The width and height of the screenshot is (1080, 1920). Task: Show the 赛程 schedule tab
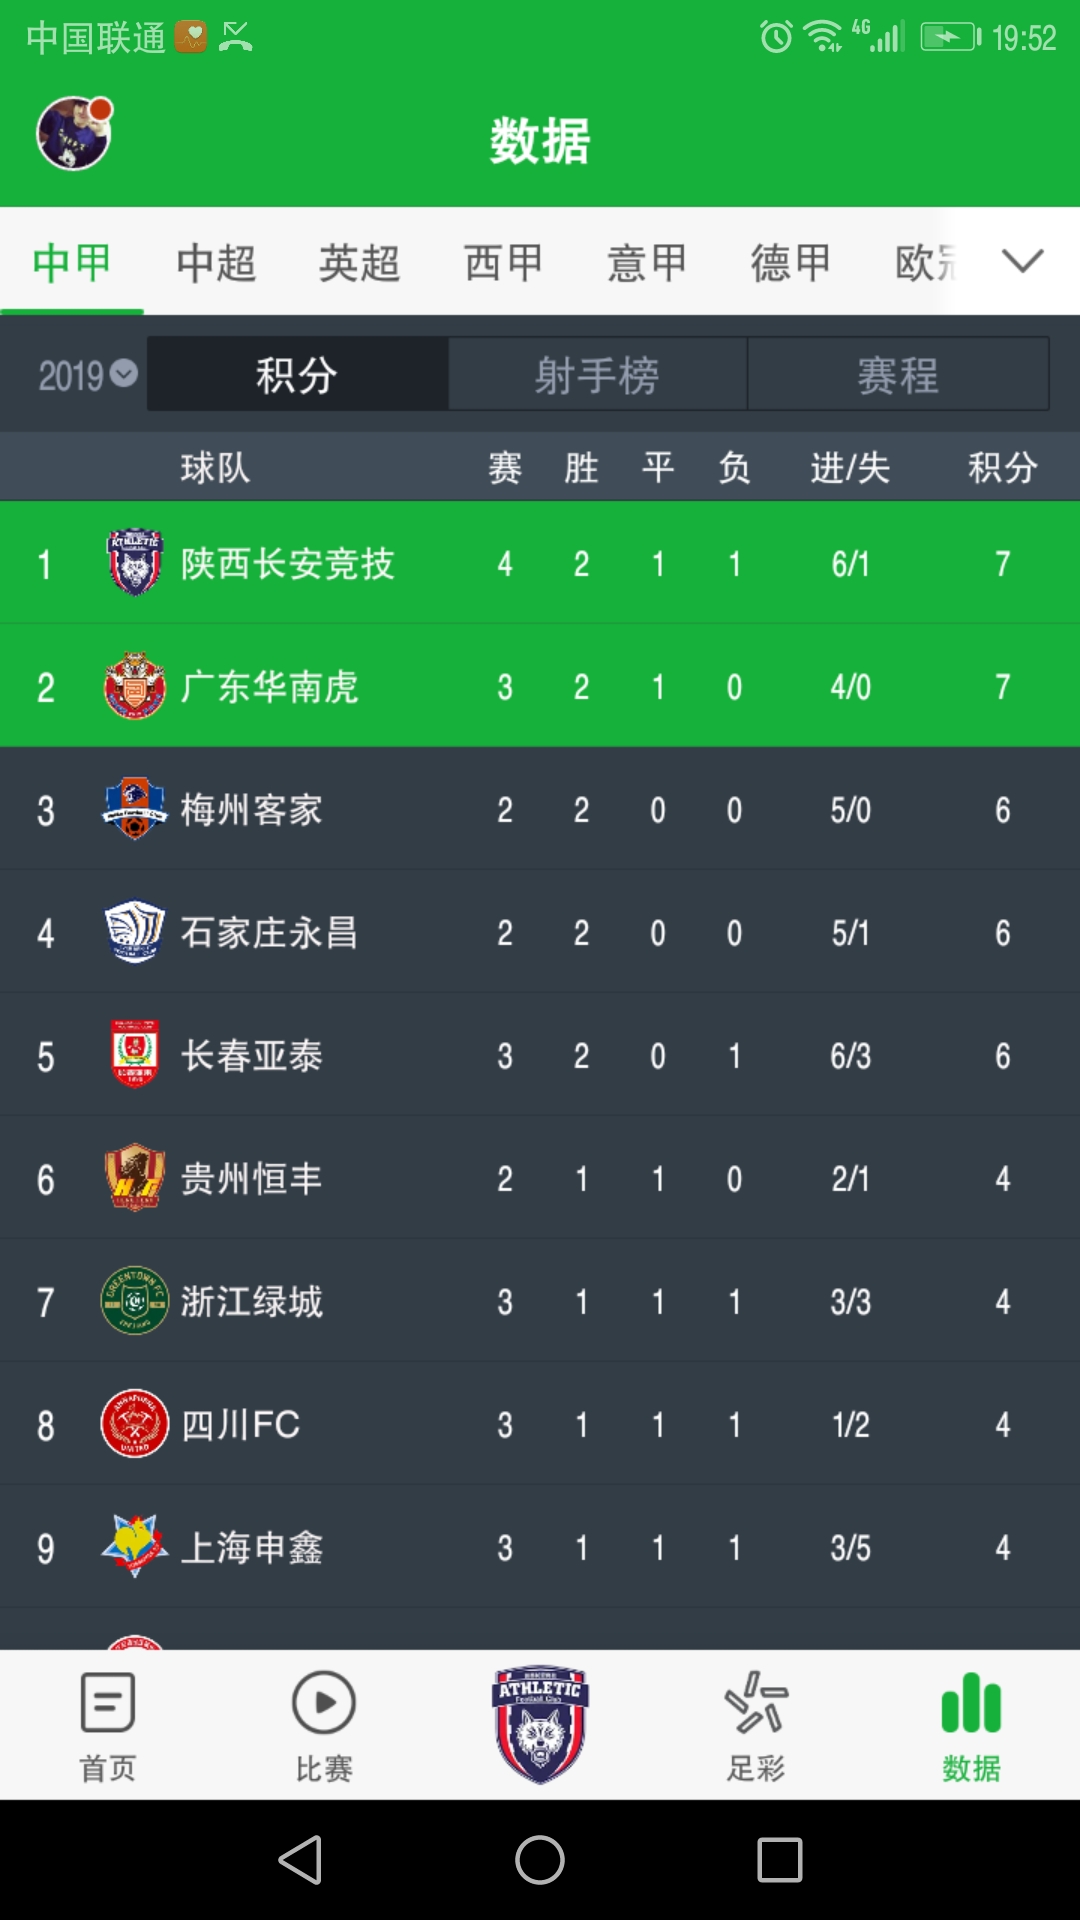(897, 375)
